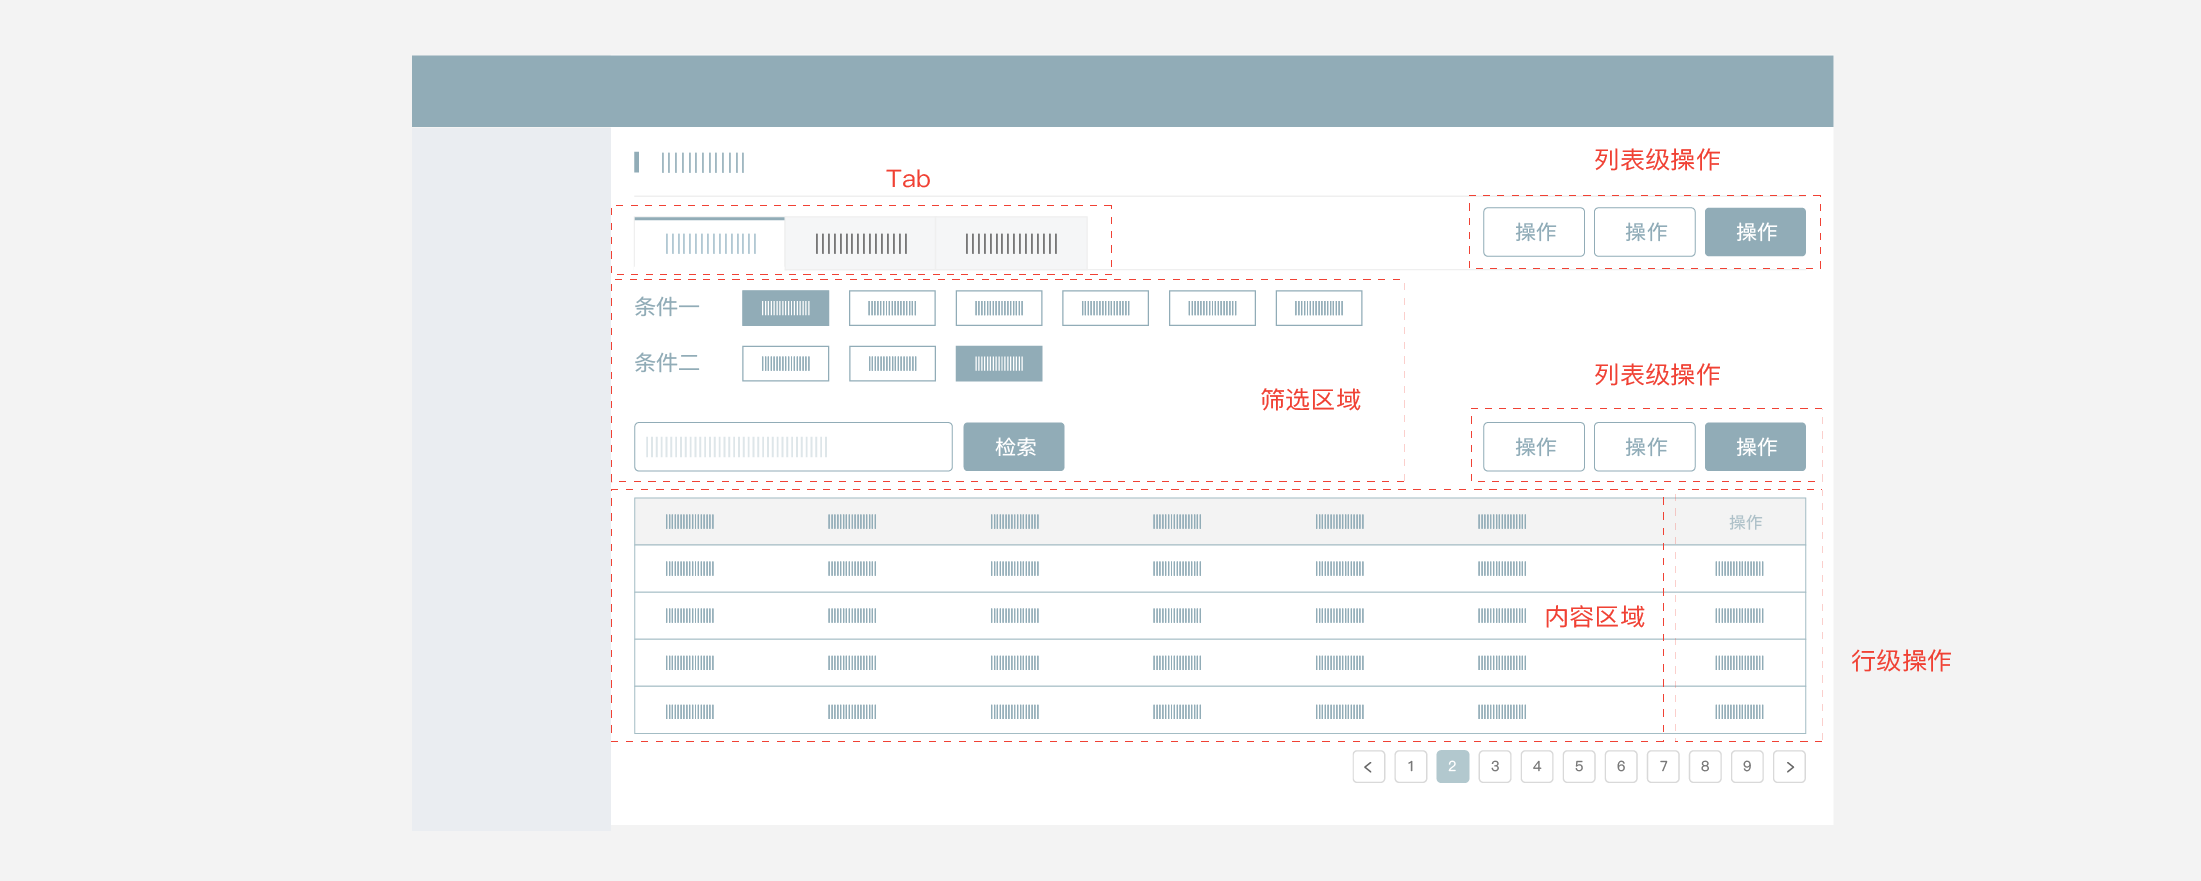
Task: Jump to page 8 in pagination
Action: 1704,767
